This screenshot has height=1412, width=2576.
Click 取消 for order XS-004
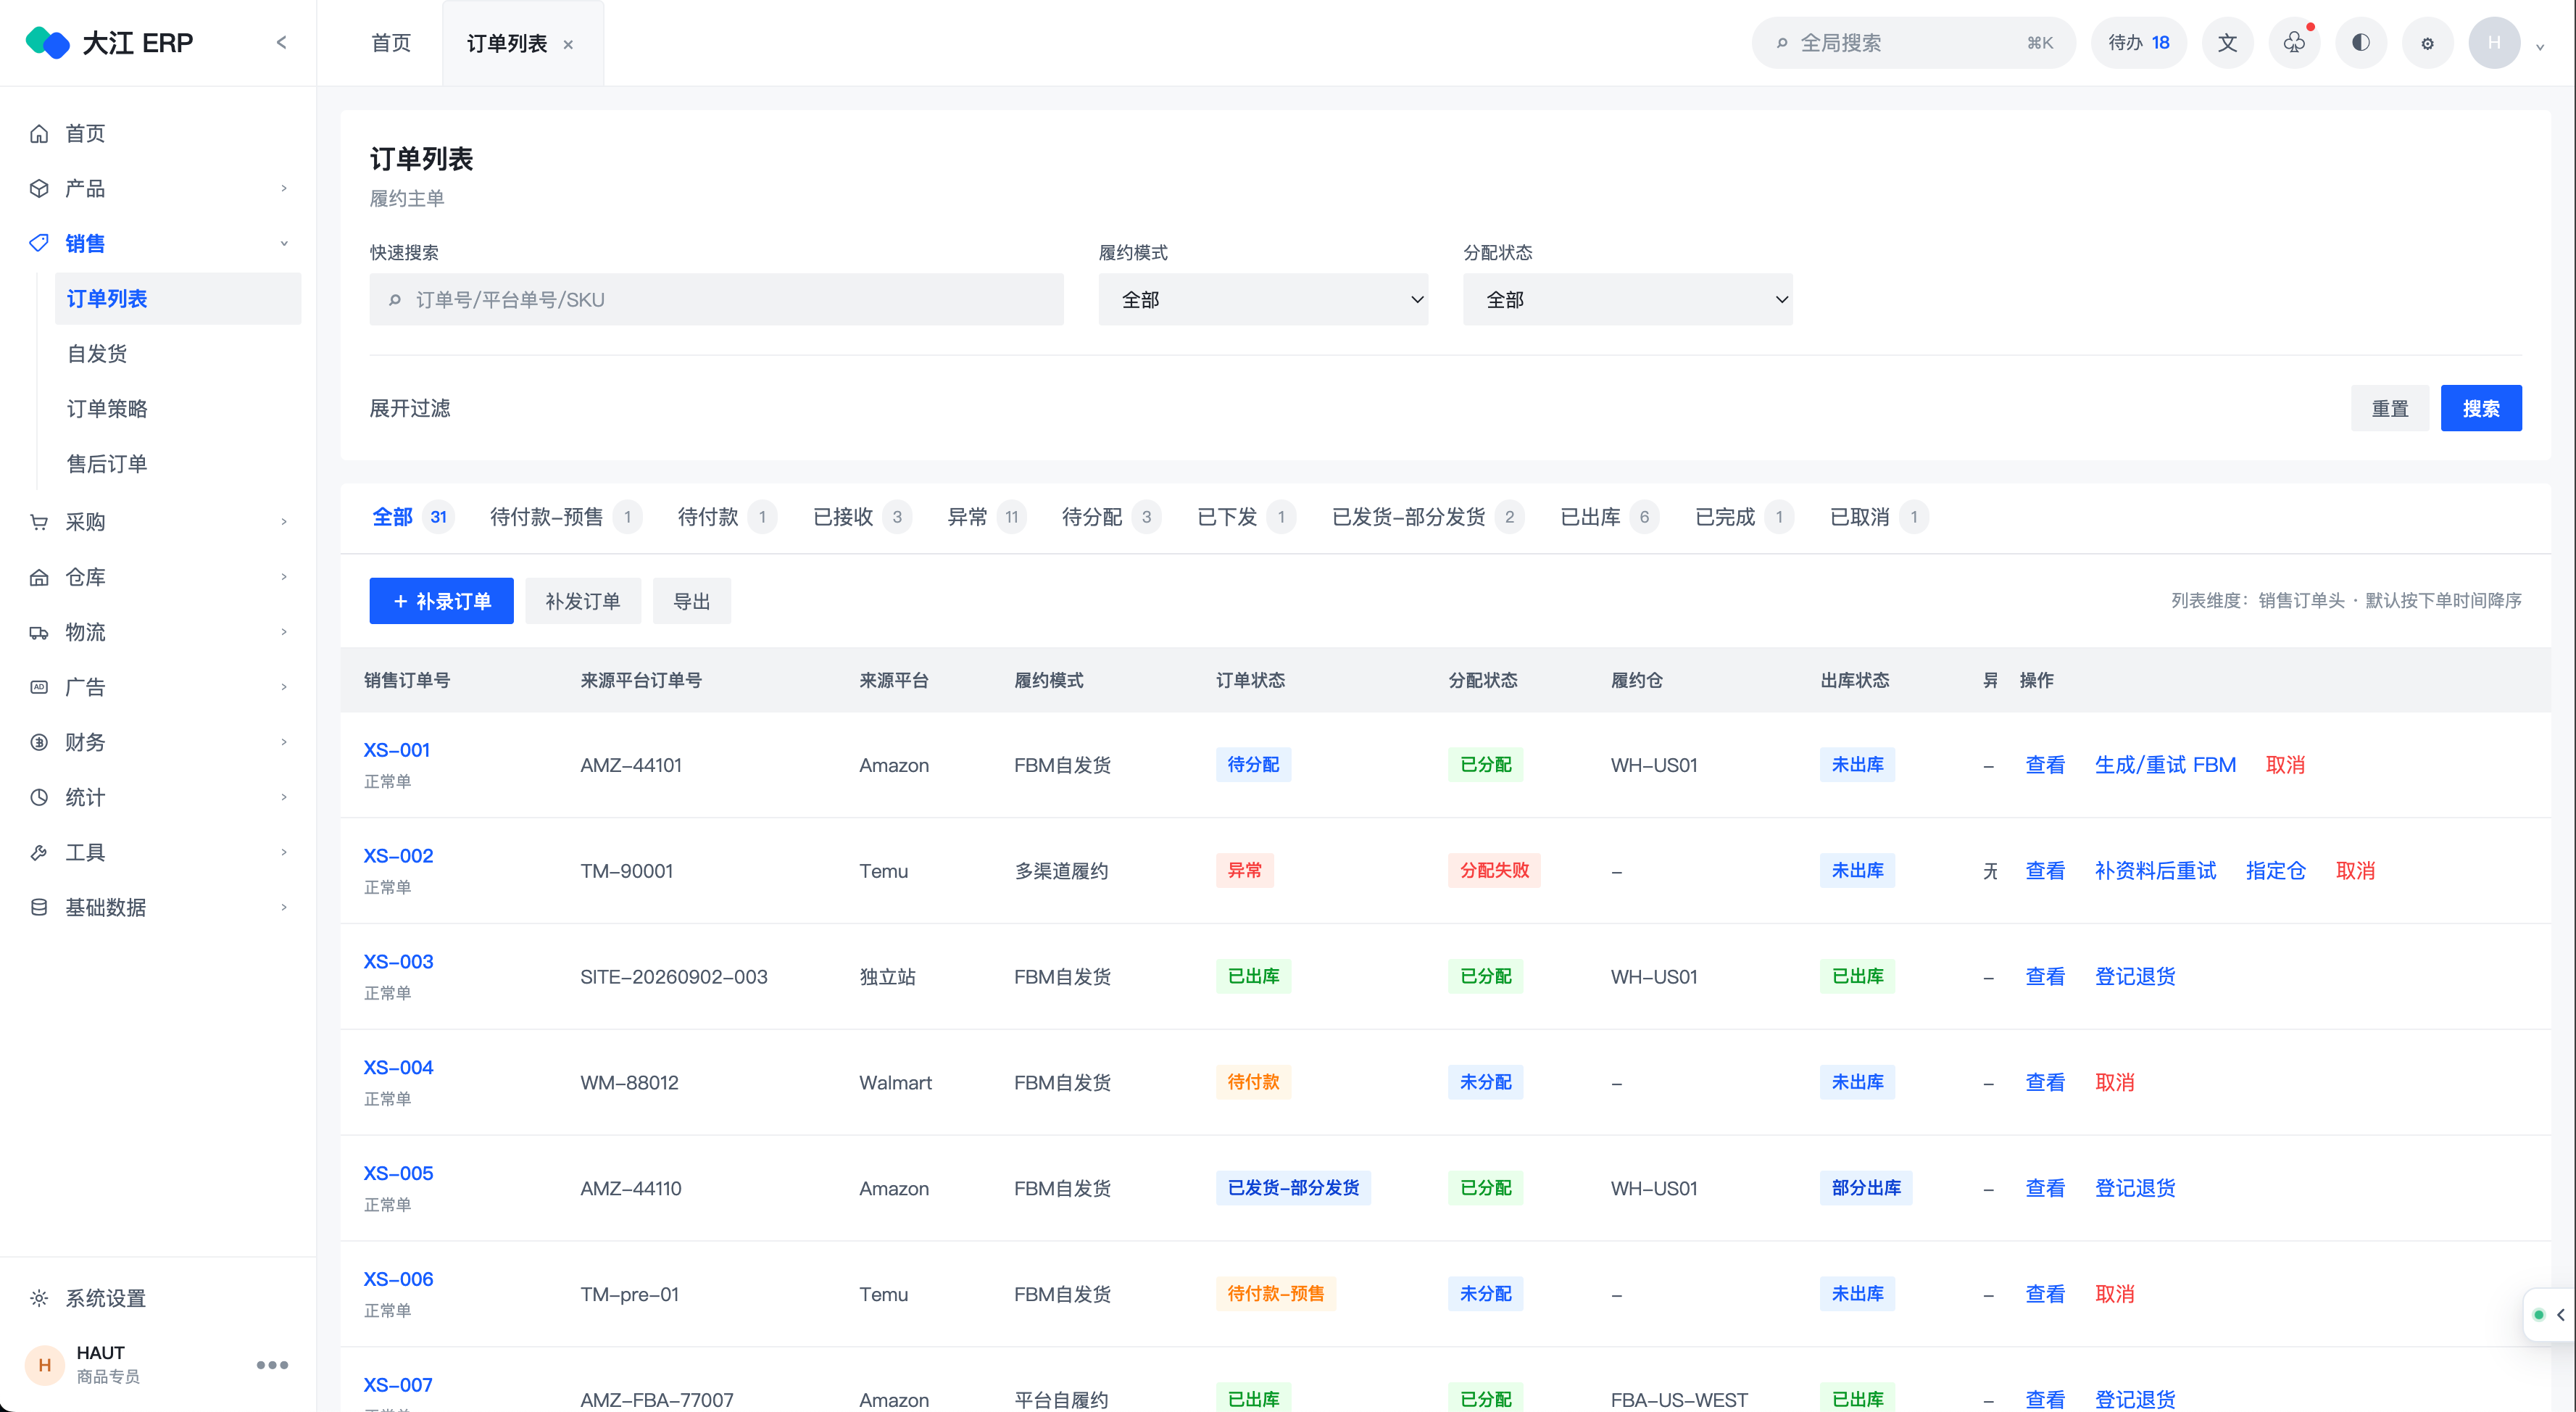coord(2115,1083)
